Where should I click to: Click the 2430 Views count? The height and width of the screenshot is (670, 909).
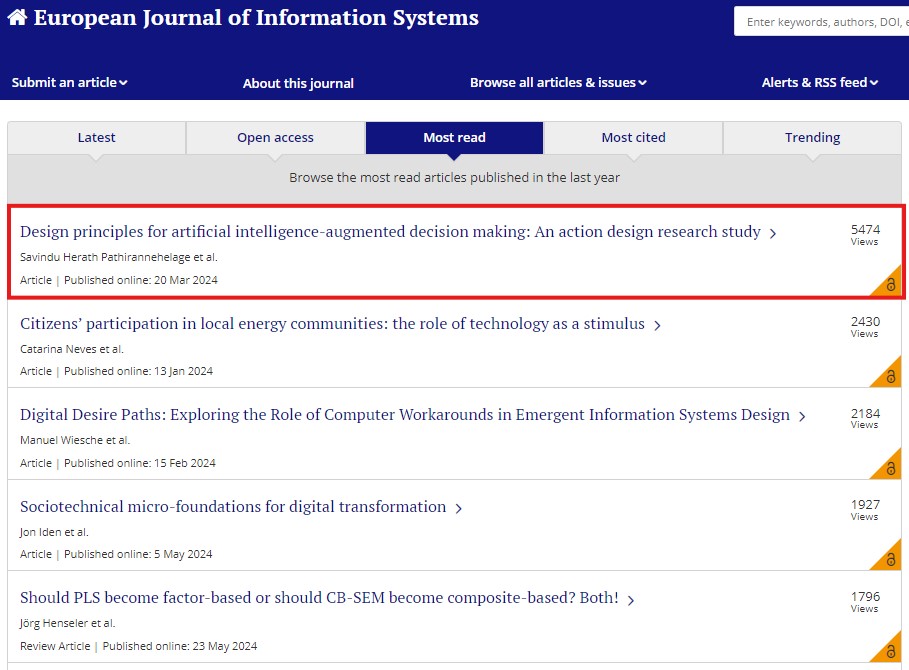point(865,327)
